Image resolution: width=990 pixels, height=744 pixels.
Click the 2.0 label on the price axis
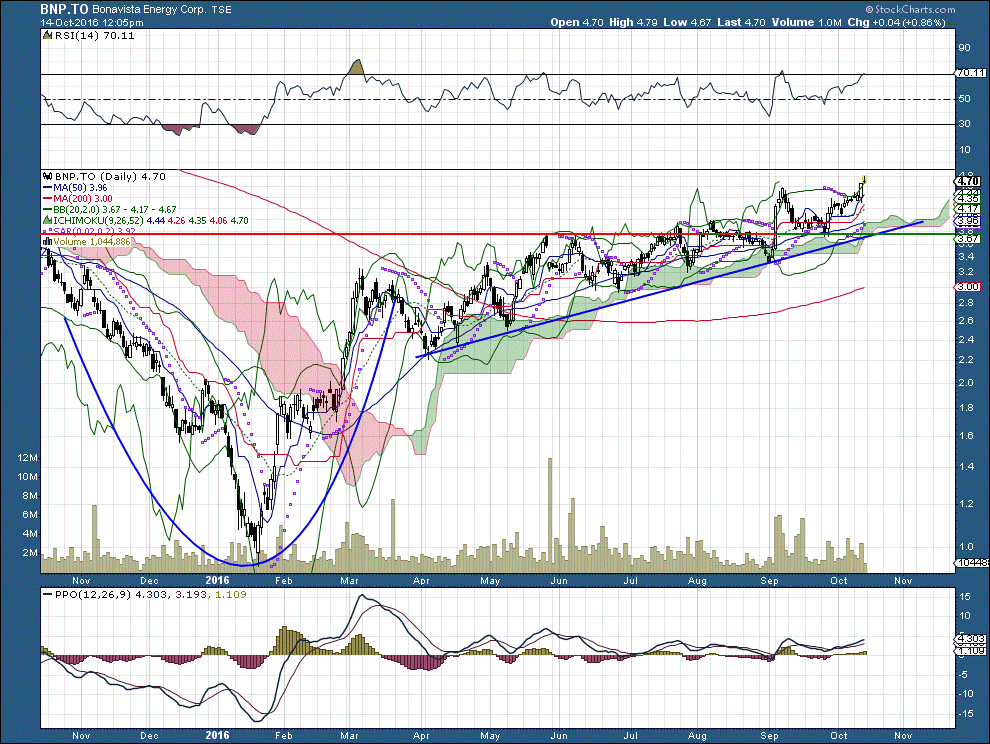[966, 383]
